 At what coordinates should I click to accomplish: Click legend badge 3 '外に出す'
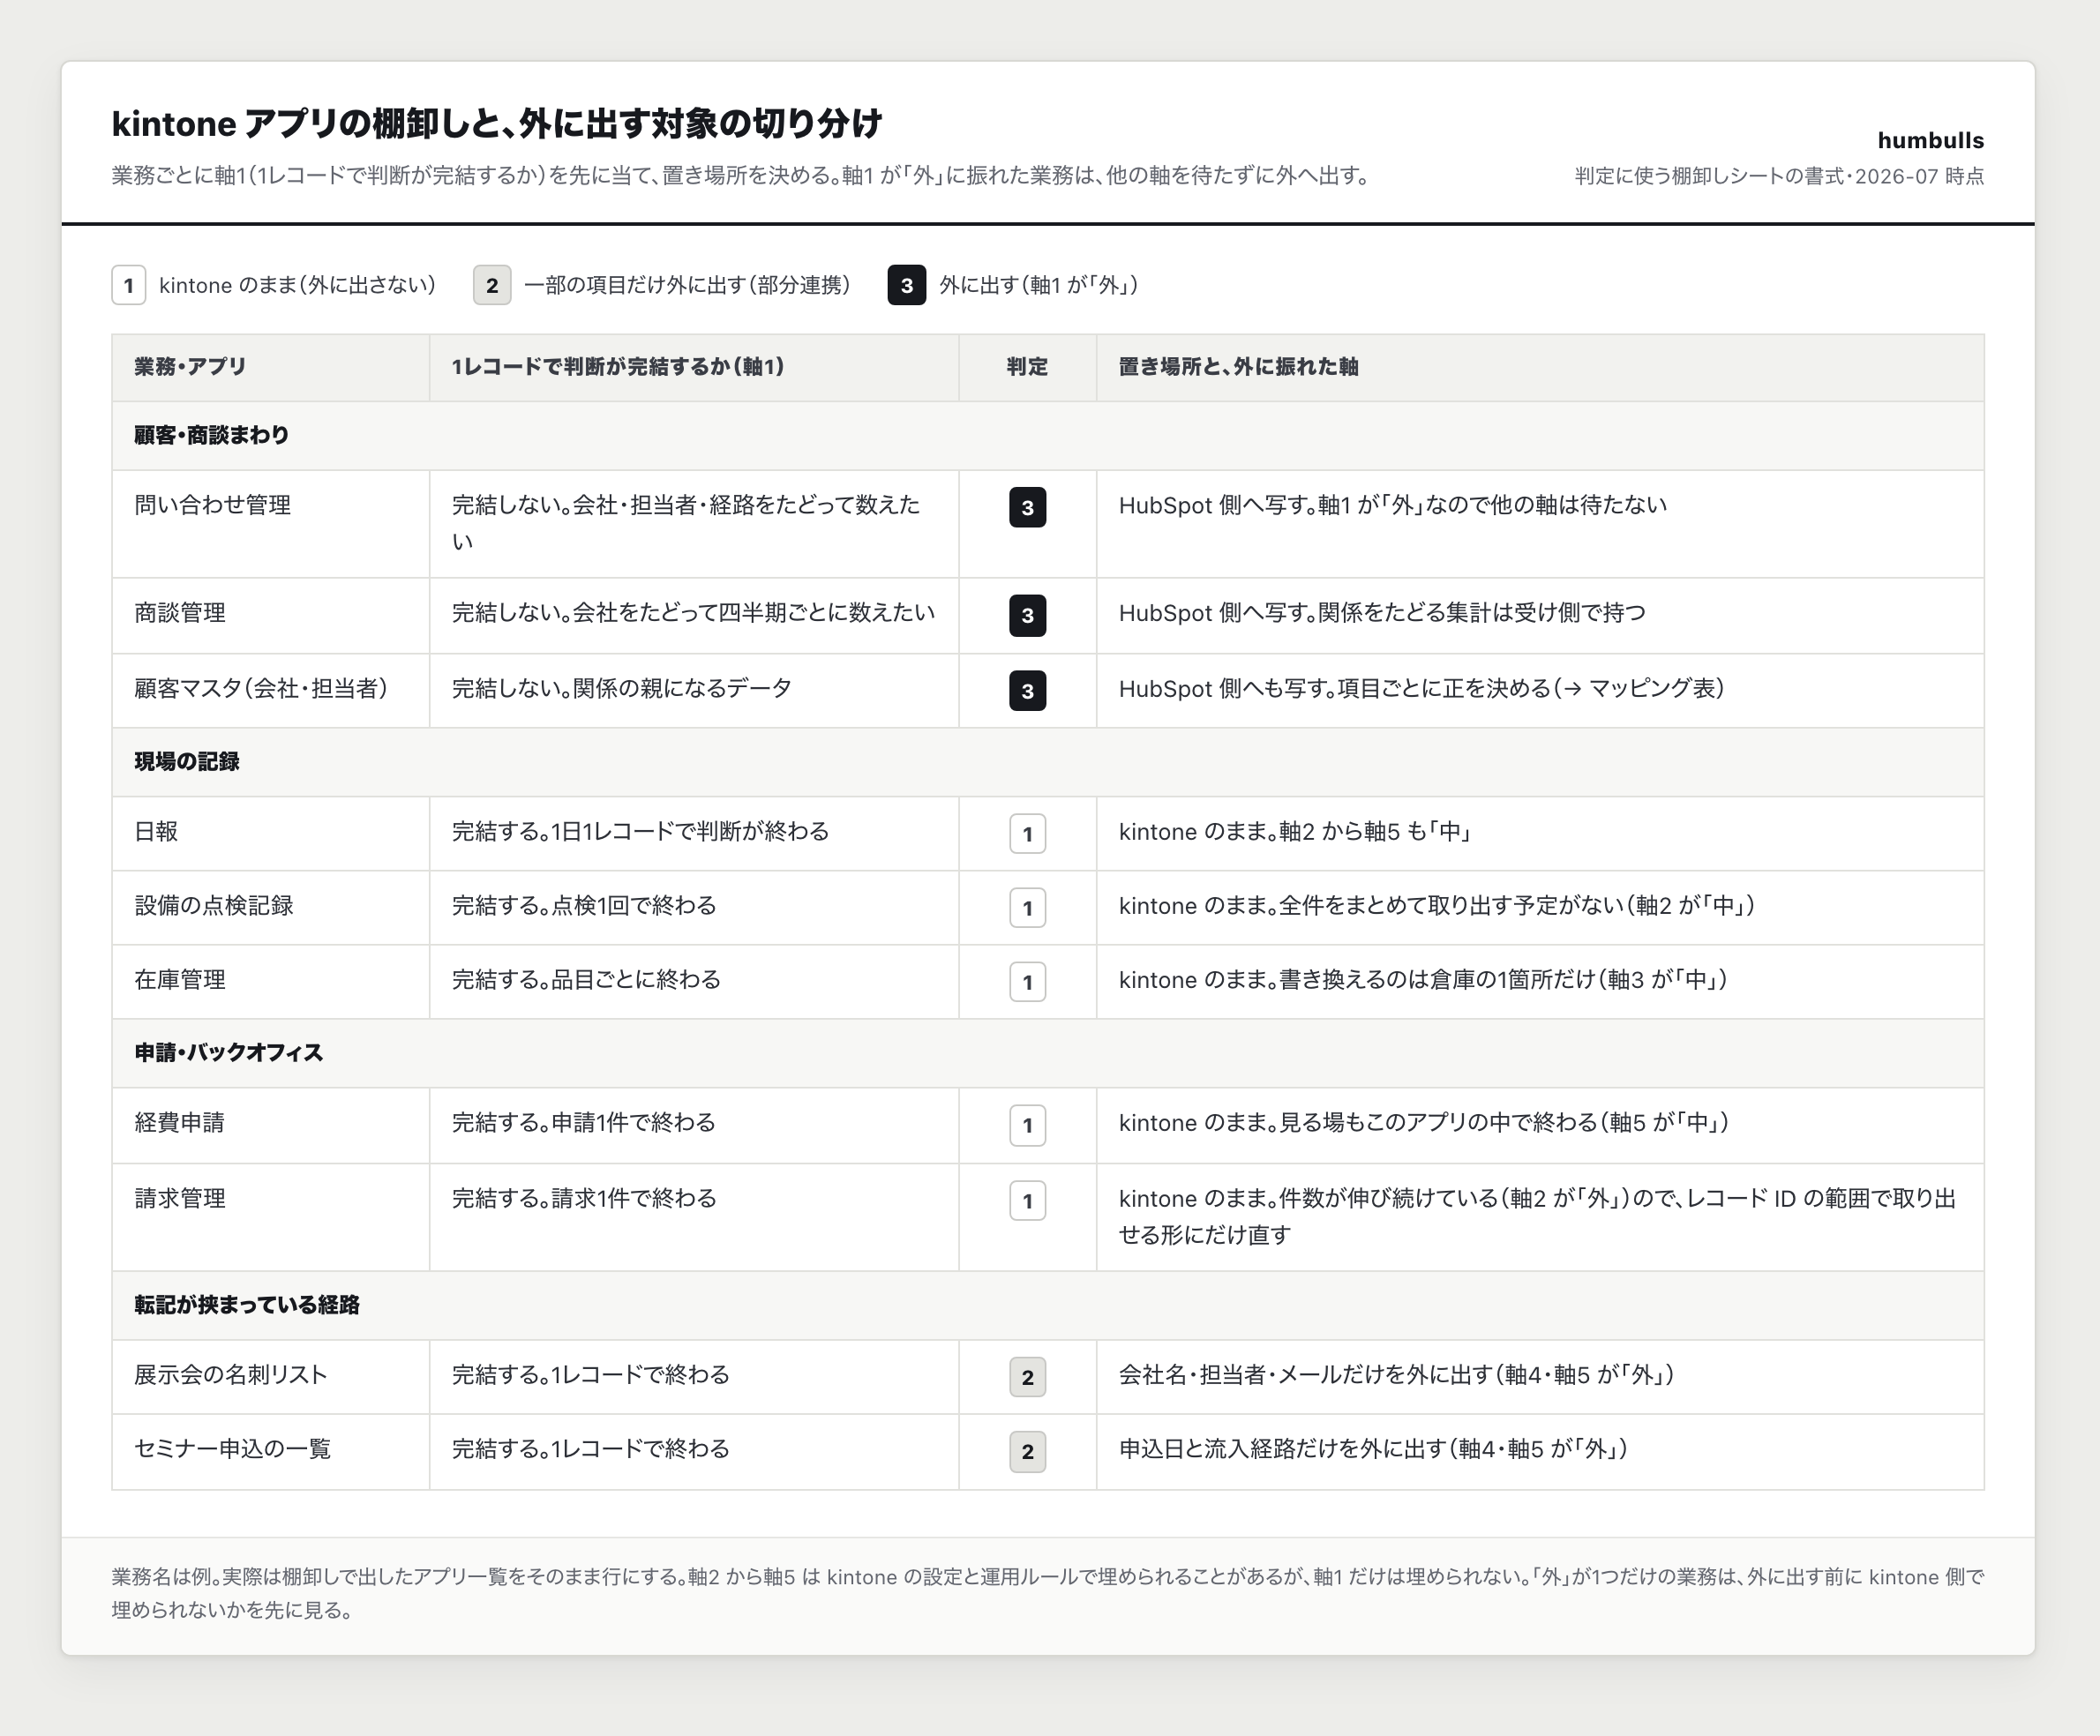click(907, 285)
